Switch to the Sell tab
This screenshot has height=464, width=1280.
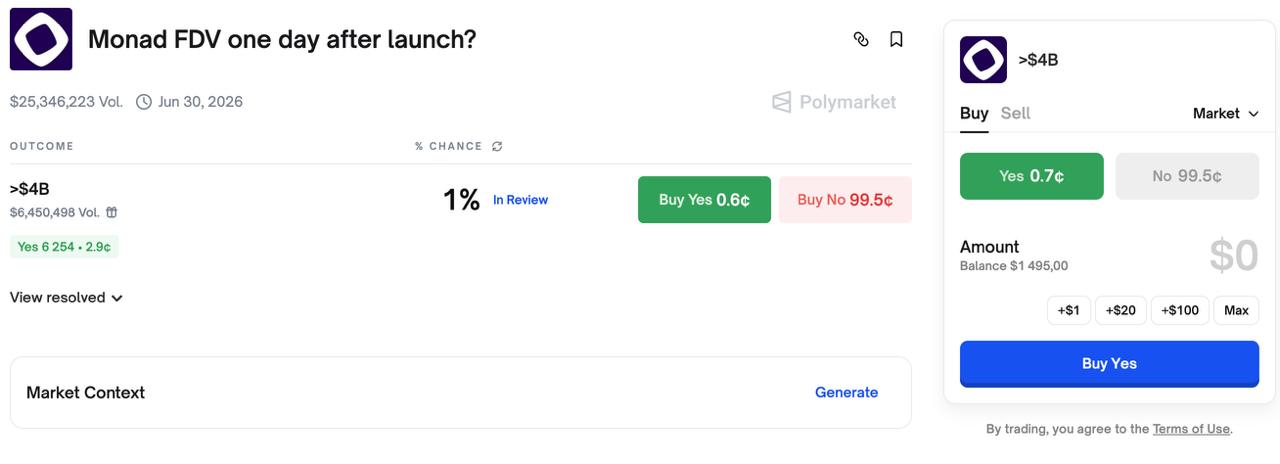(1015, 114)
